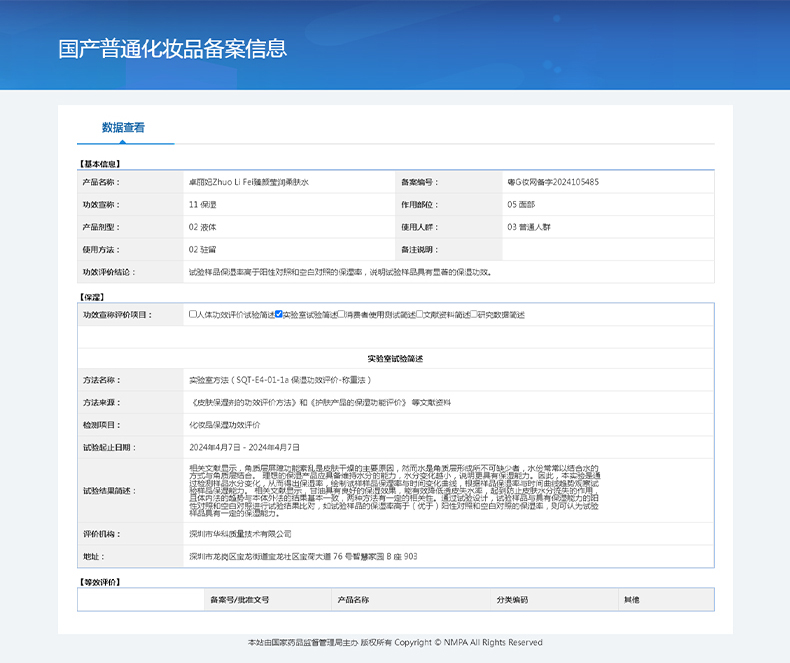Click the date range 2024年4月7日 - 2024年4月7日
This screenshot has height=663, width=790.
click(x=244, y=447)
